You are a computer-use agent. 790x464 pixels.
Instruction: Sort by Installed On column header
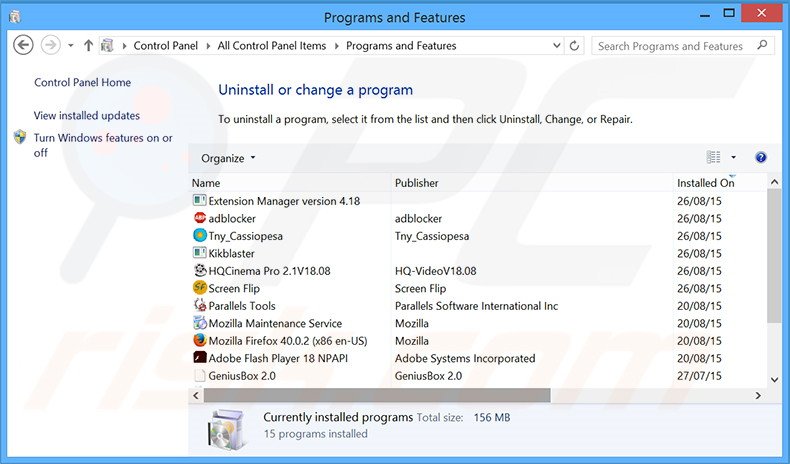[x=705, y=183]
